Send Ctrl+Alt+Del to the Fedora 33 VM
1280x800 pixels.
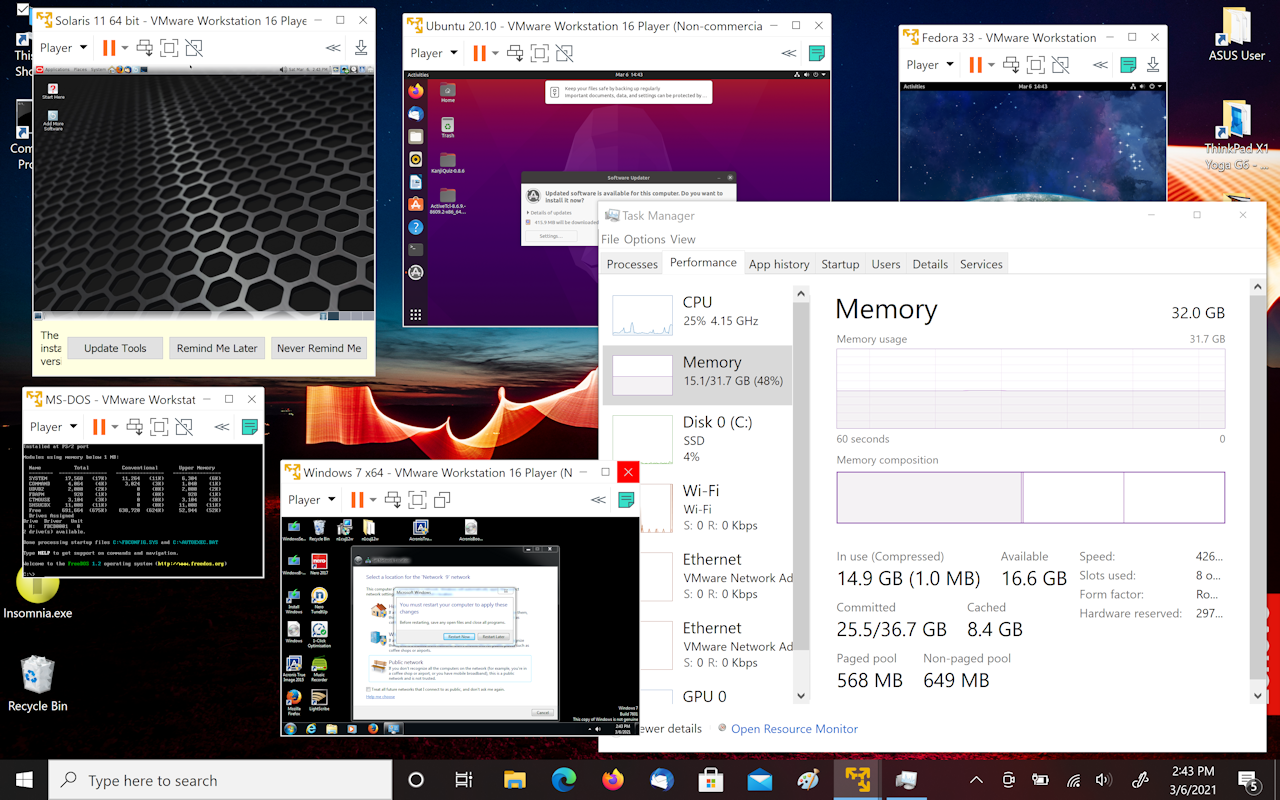pos(1011,65)
